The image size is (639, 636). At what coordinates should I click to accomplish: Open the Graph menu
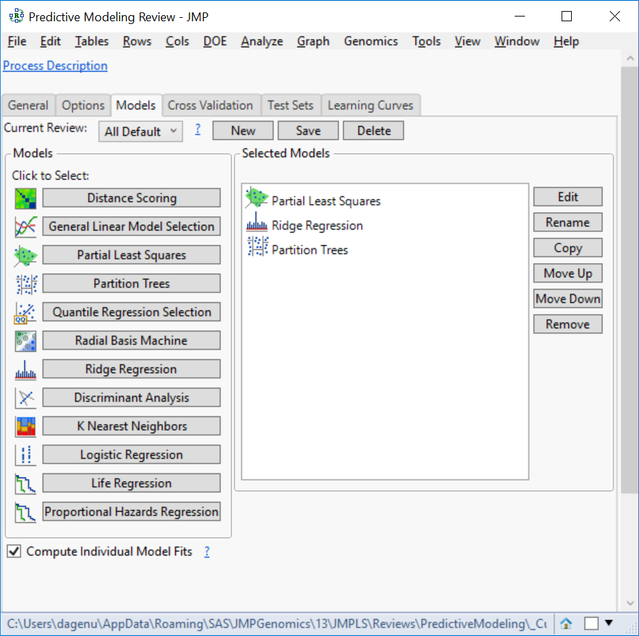tap(313, 41)
